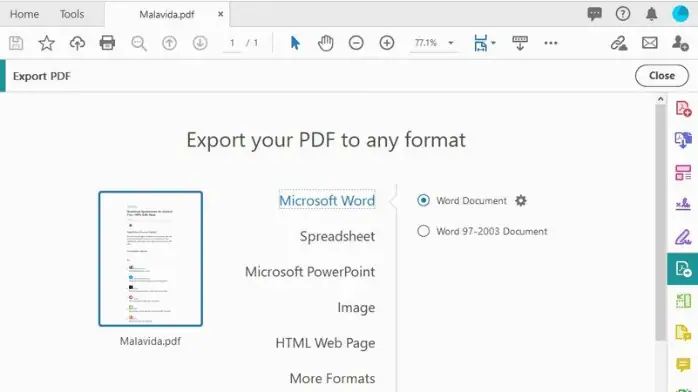
Task: Send file by email envelope icon
Action: click(x=649, y=43)
